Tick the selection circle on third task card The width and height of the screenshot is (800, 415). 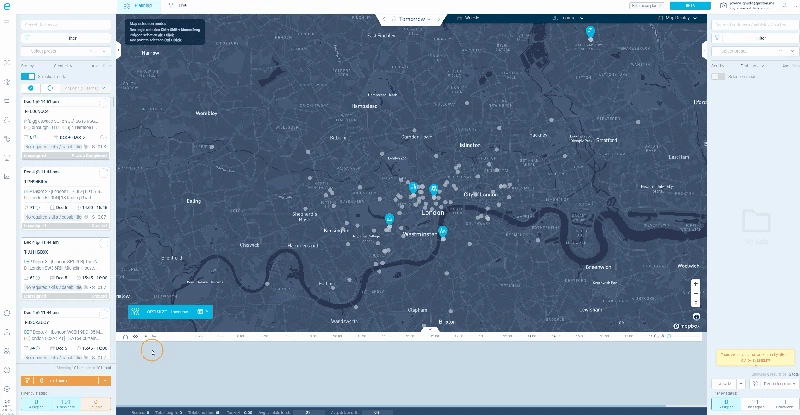click(x=104, y=243)
